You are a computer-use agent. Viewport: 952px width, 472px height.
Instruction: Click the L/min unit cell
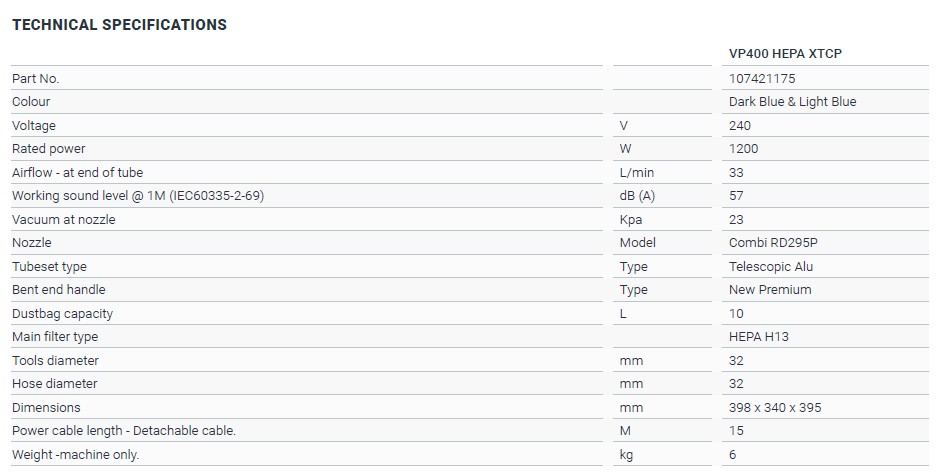click(x=636, y=172)
